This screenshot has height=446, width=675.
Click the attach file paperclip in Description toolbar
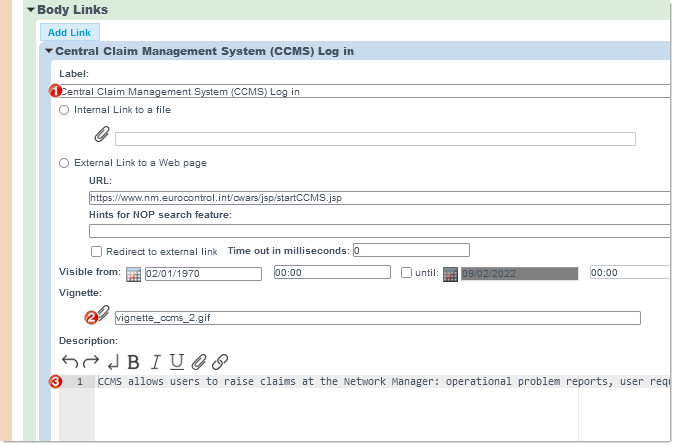point(198,362)
